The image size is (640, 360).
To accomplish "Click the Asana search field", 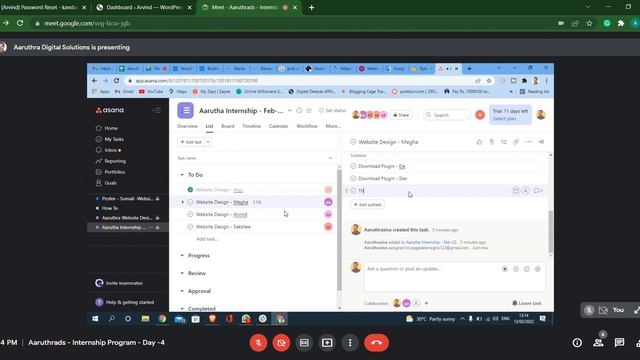I will pyautogui.click(x=447, y=115).
